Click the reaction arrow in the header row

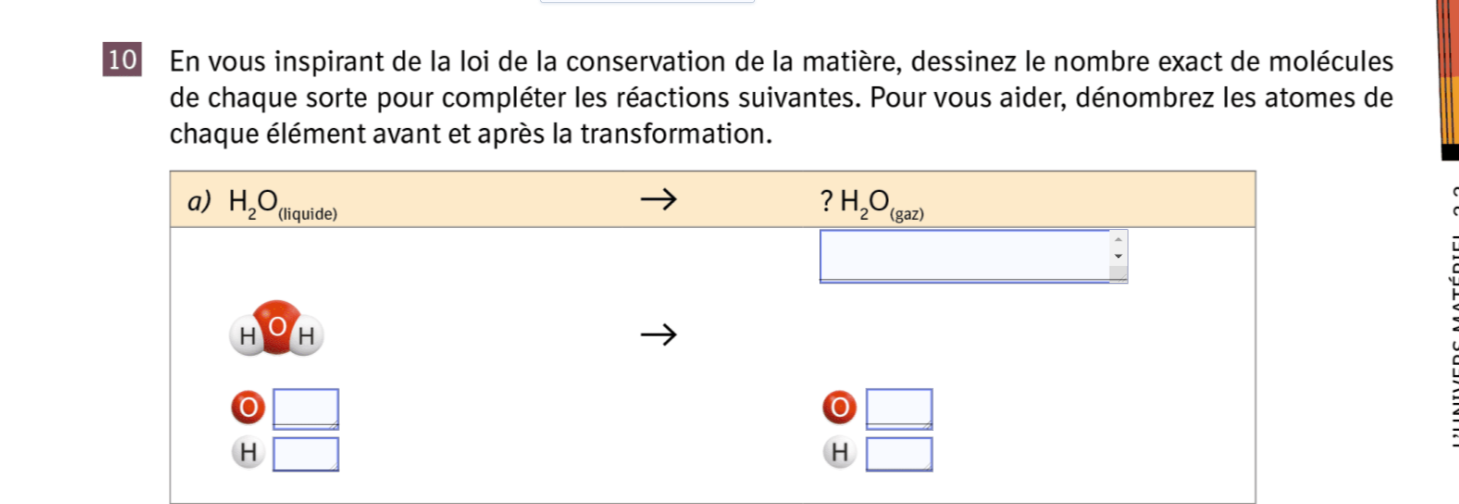tap(657, 200)
